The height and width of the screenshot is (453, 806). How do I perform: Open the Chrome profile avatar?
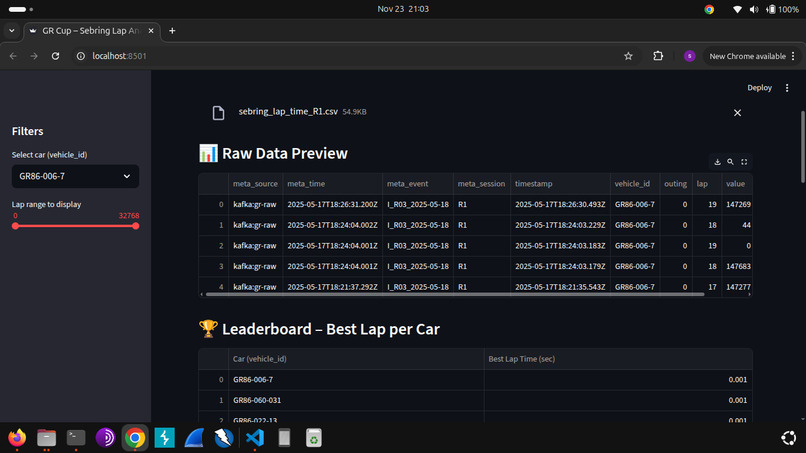click(x=689, y=56)
